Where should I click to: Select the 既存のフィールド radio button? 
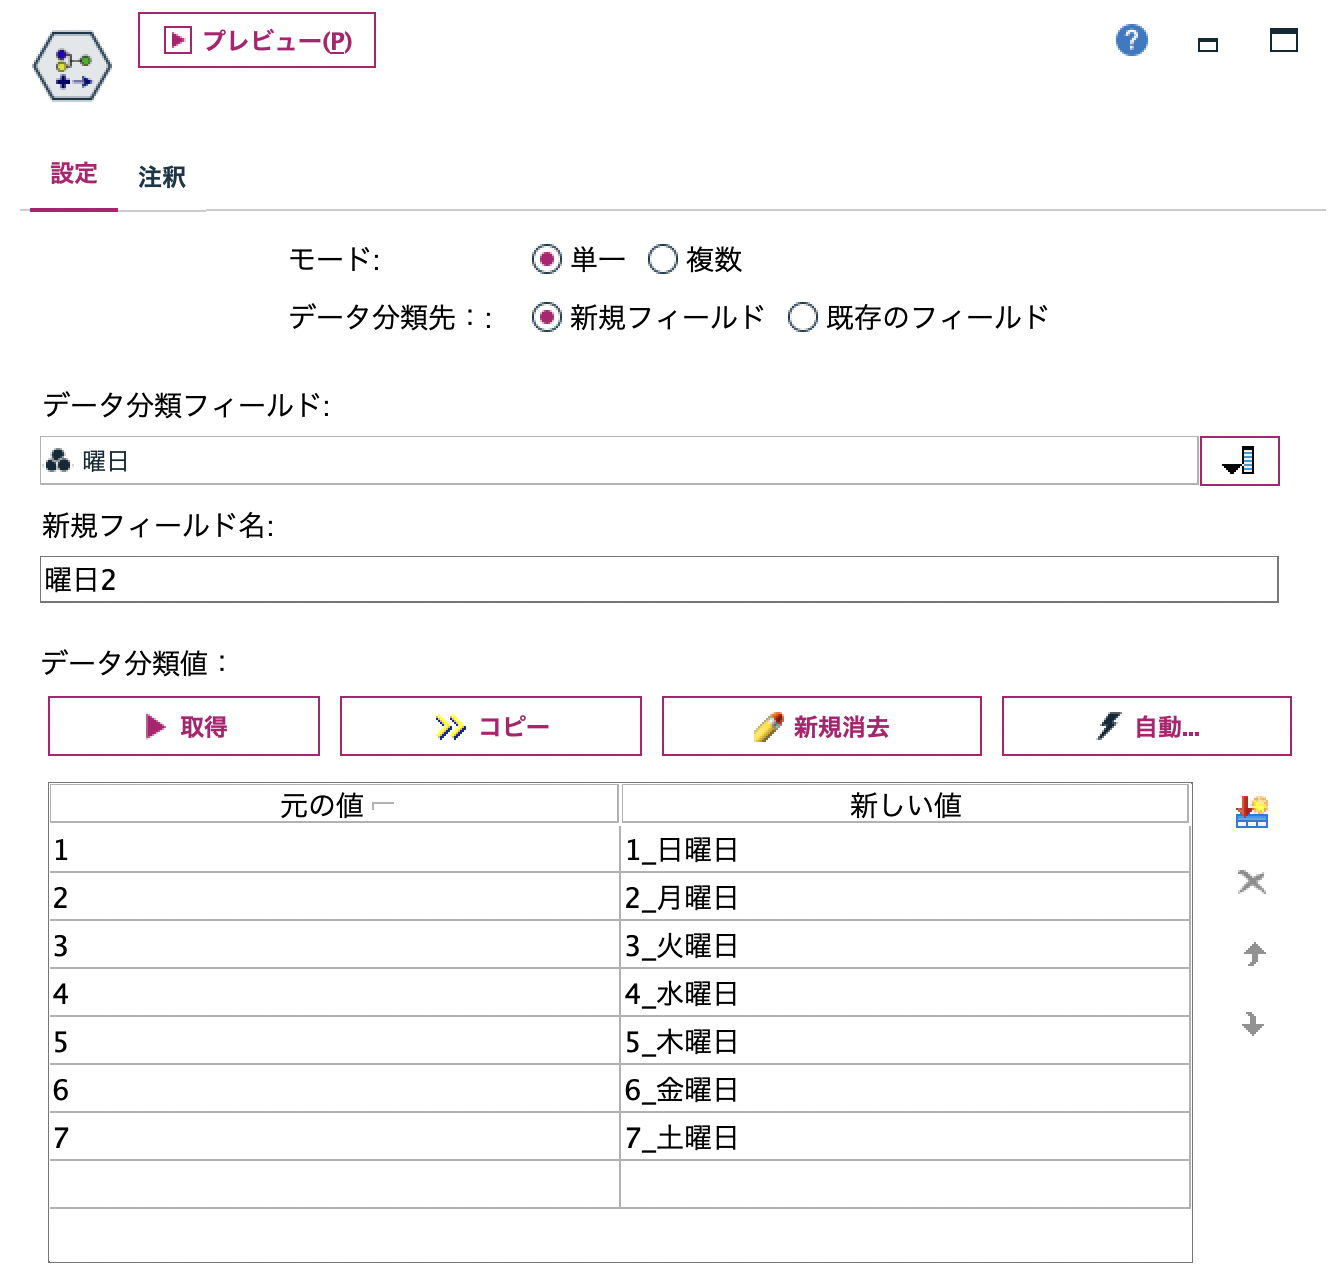pyautogui.click(x=803, y=316)
